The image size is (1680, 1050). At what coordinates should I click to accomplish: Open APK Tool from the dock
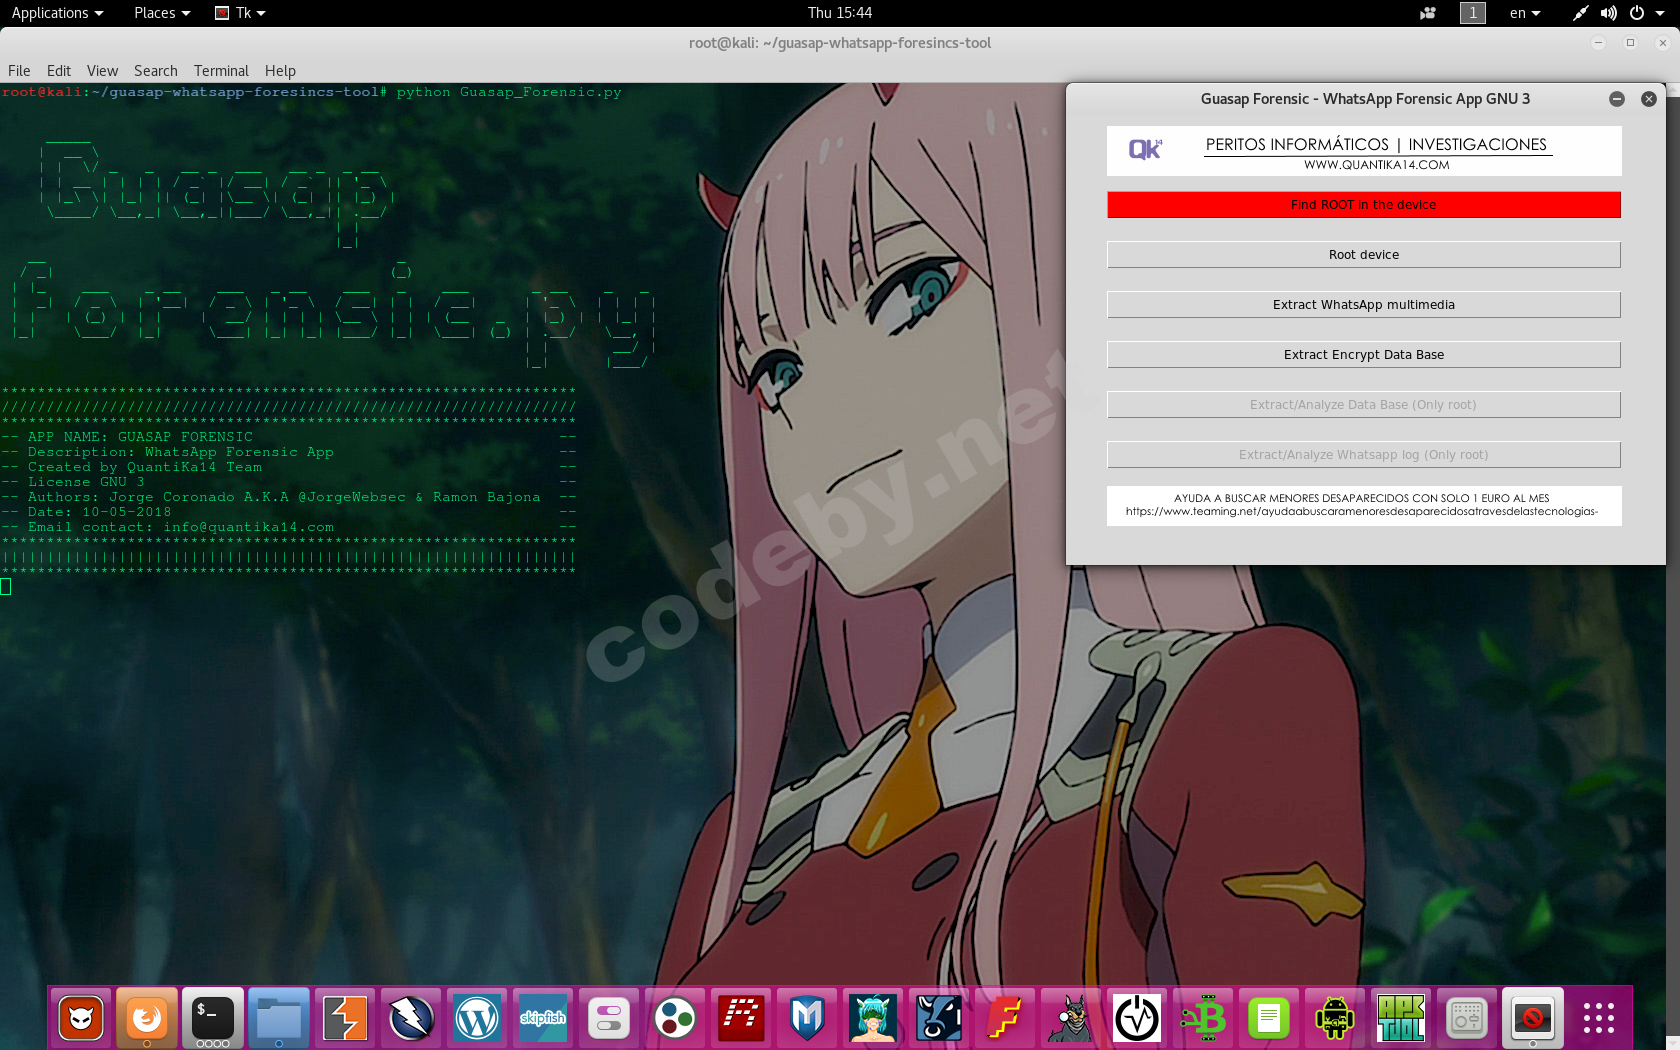(x=1401, y=1018)
